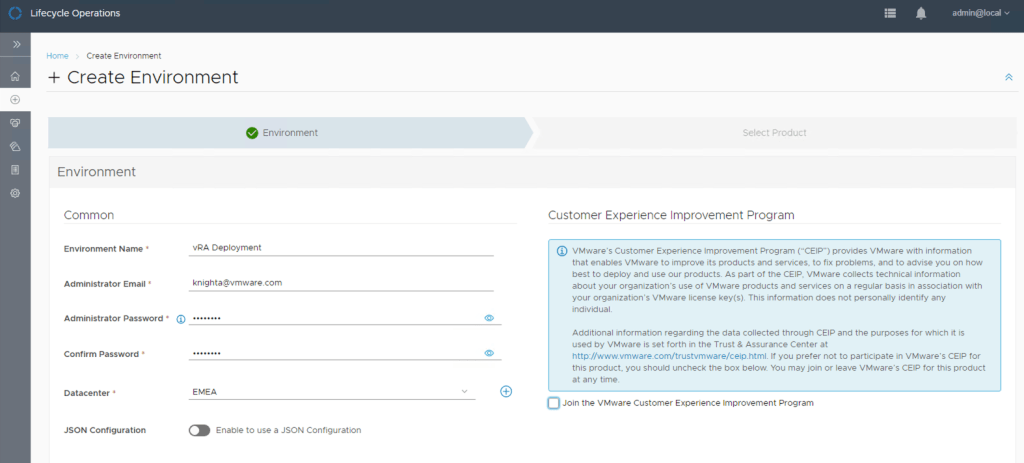Viewport: 1024px width, 463px height.
Task: Show the Administrator Password with eye icon
Action: [490, 318]
